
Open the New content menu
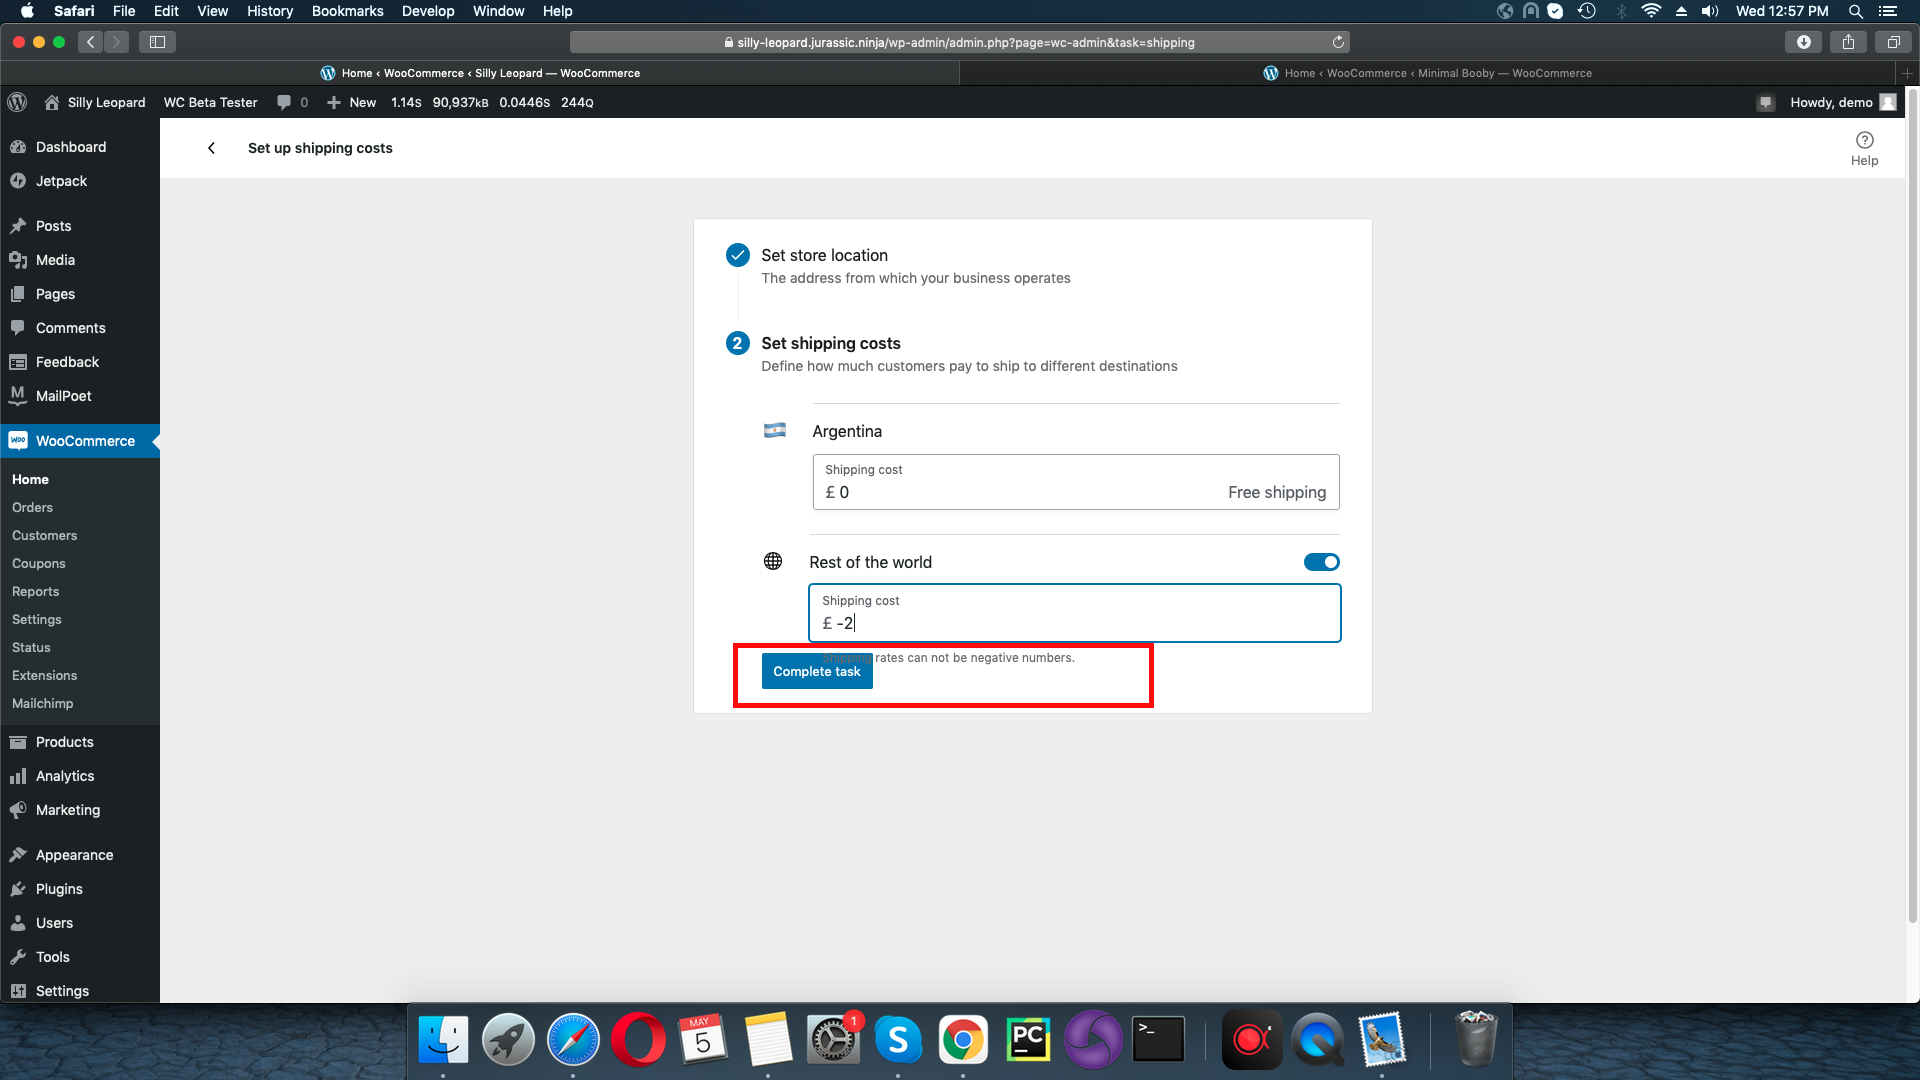click(x=352, y=102)
